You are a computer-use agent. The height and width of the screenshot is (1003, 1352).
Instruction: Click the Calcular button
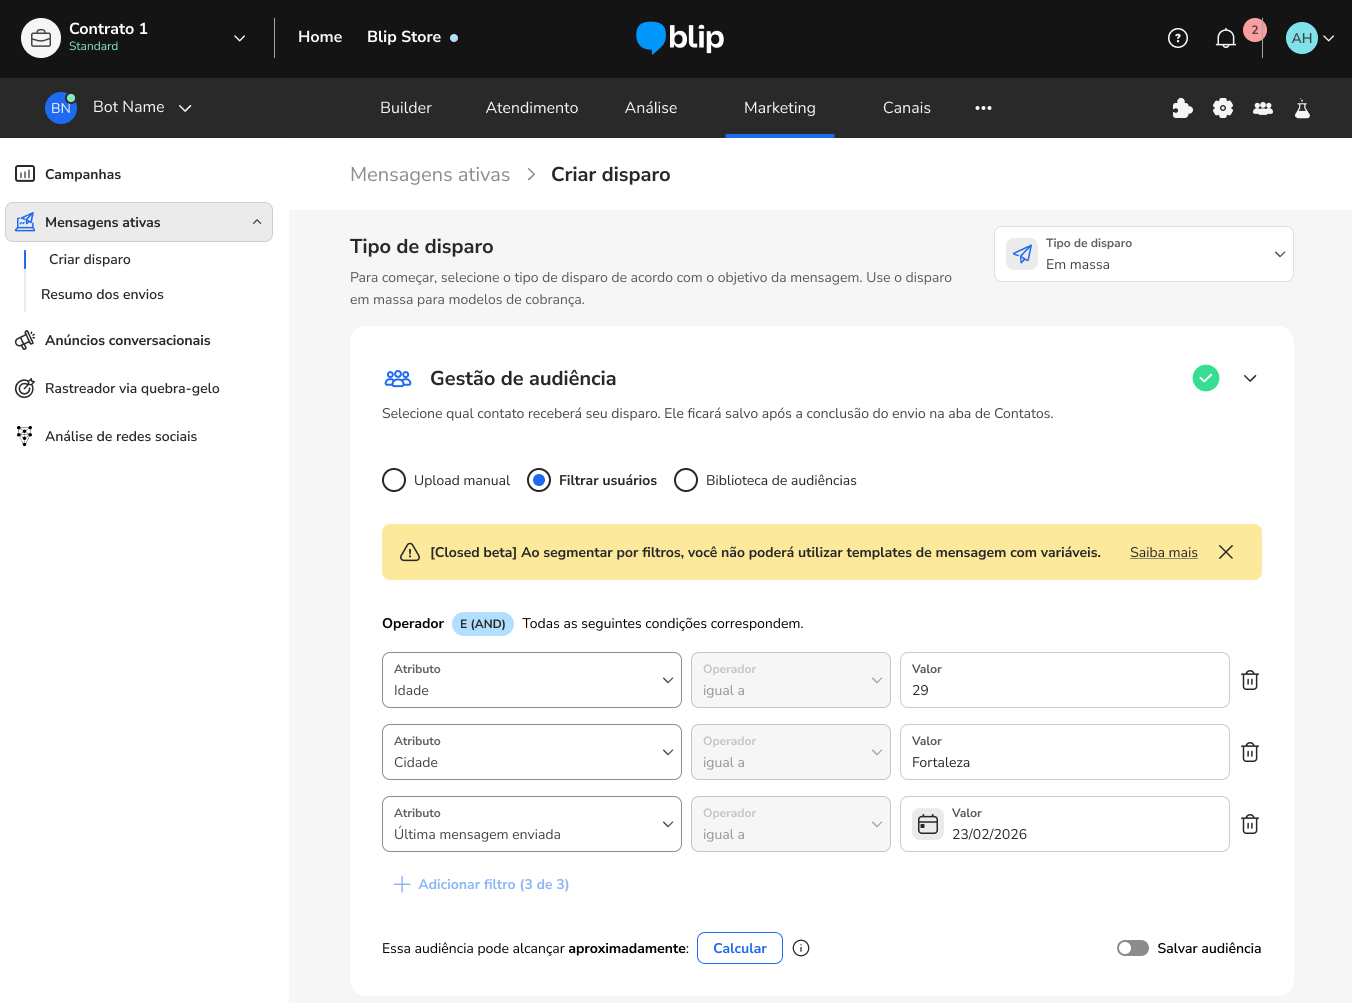pyautogui.click(x=739, y=948)
